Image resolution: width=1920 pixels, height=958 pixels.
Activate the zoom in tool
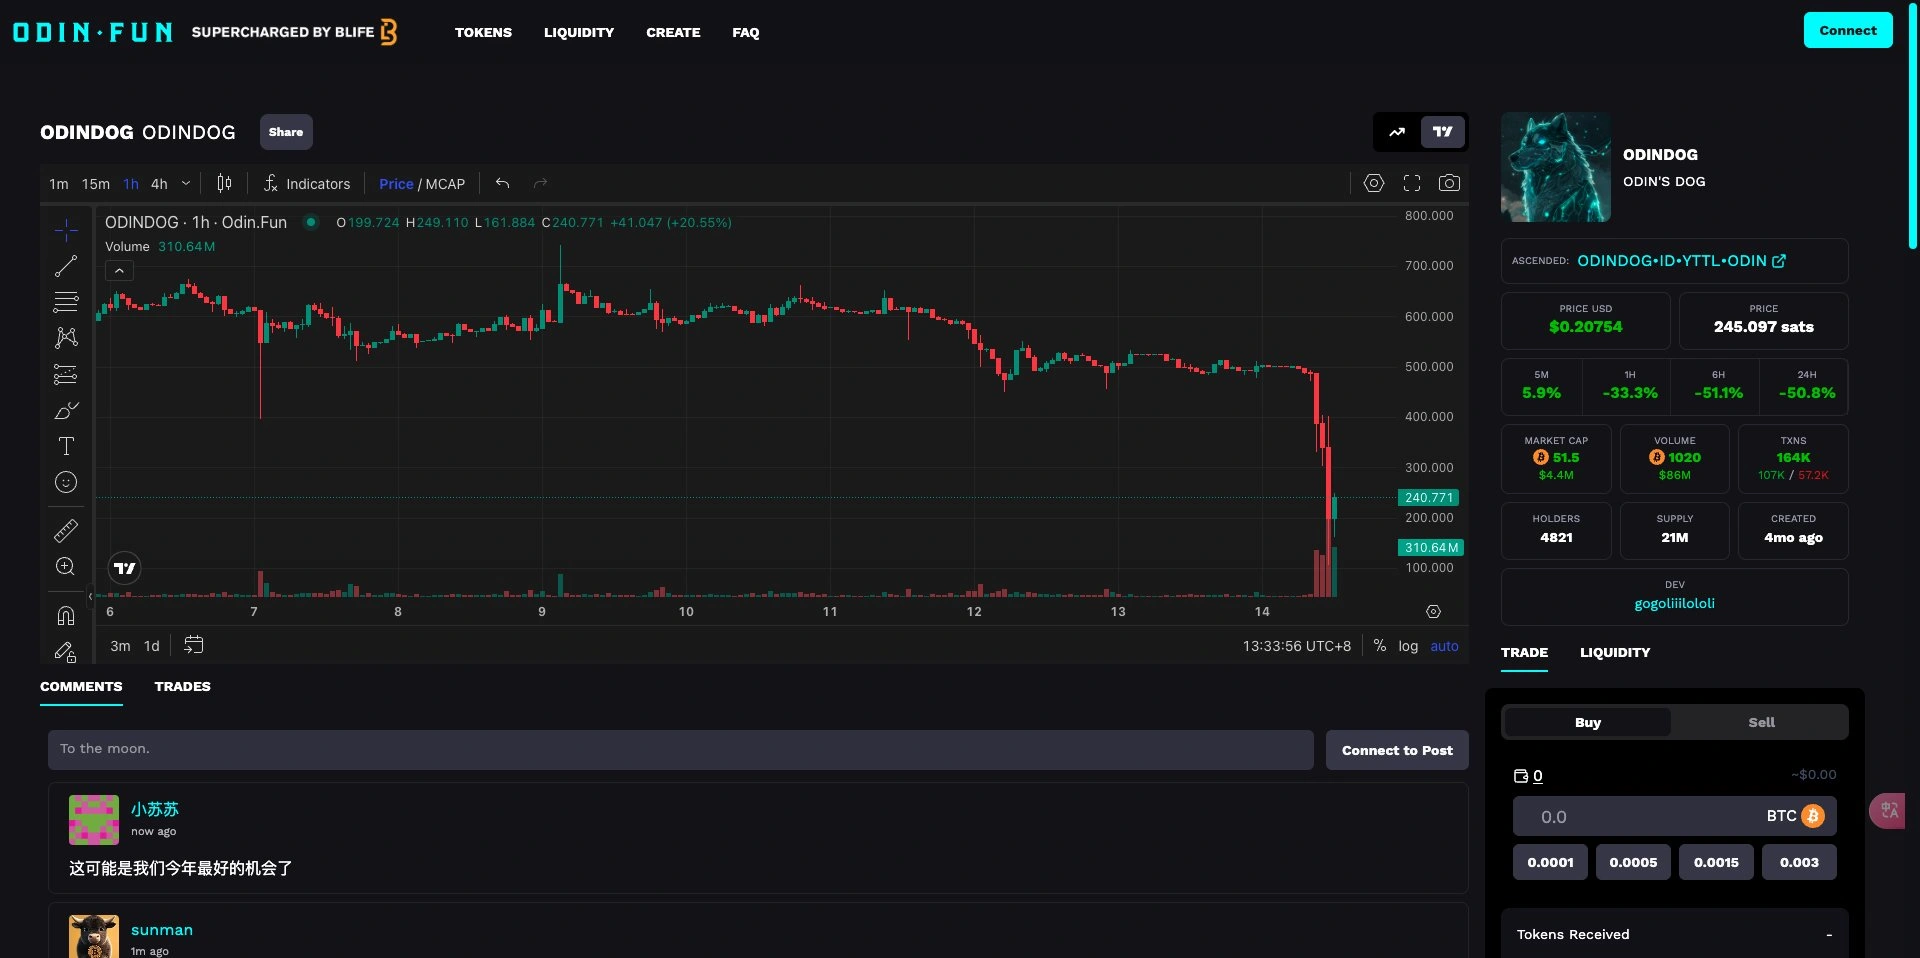[66, 566]
